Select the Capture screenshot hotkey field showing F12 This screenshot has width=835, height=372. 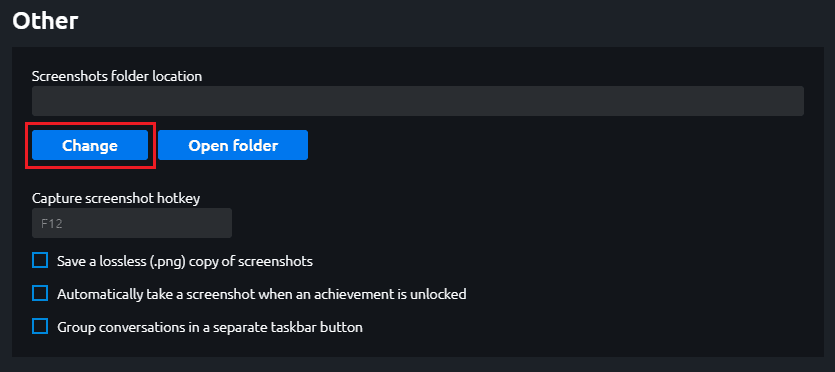tap(132, 223)
